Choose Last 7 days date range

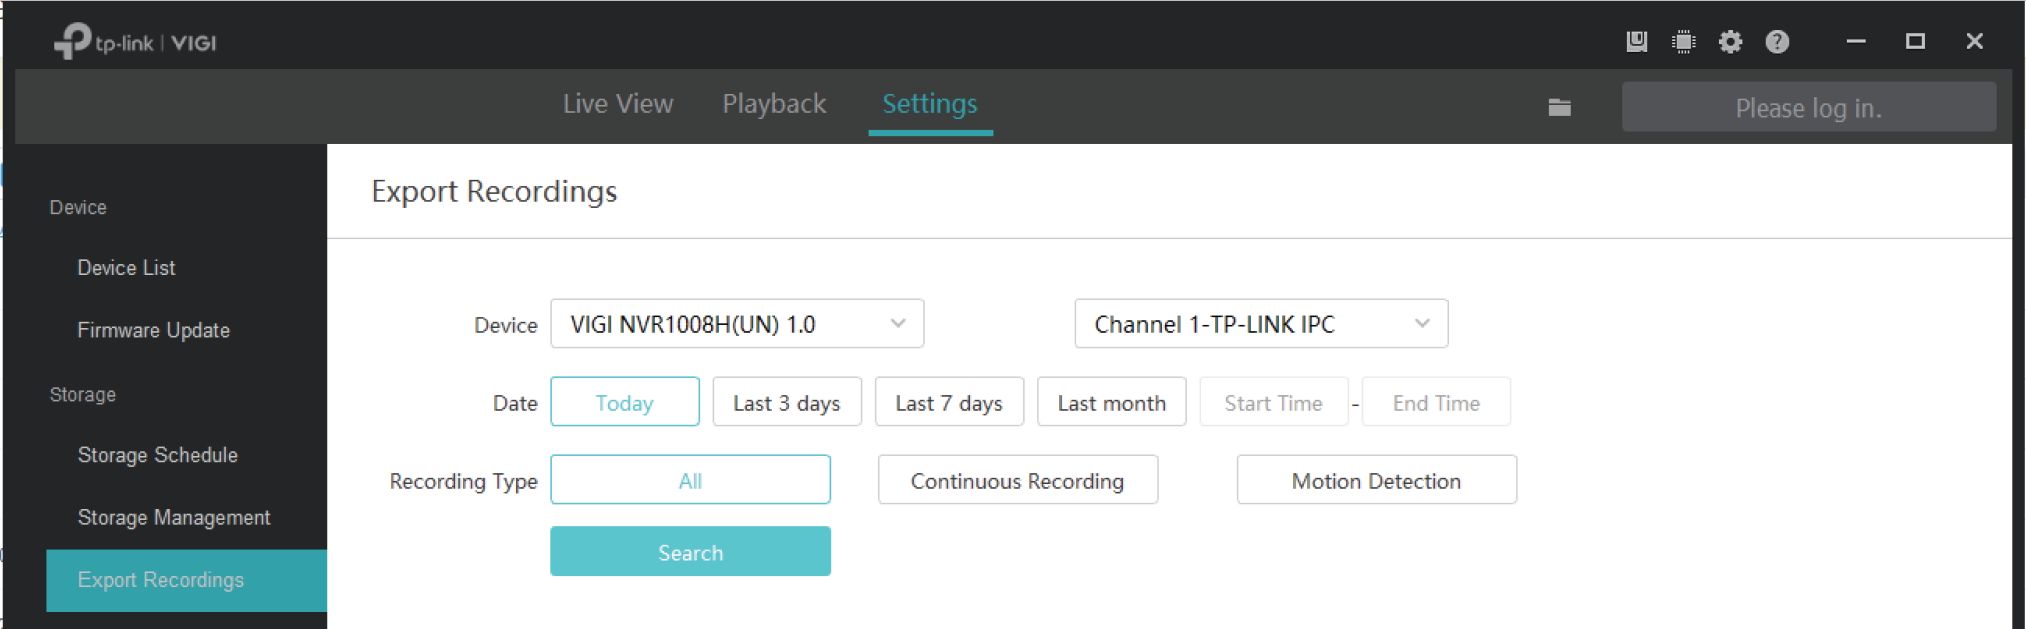click(948, 403)
